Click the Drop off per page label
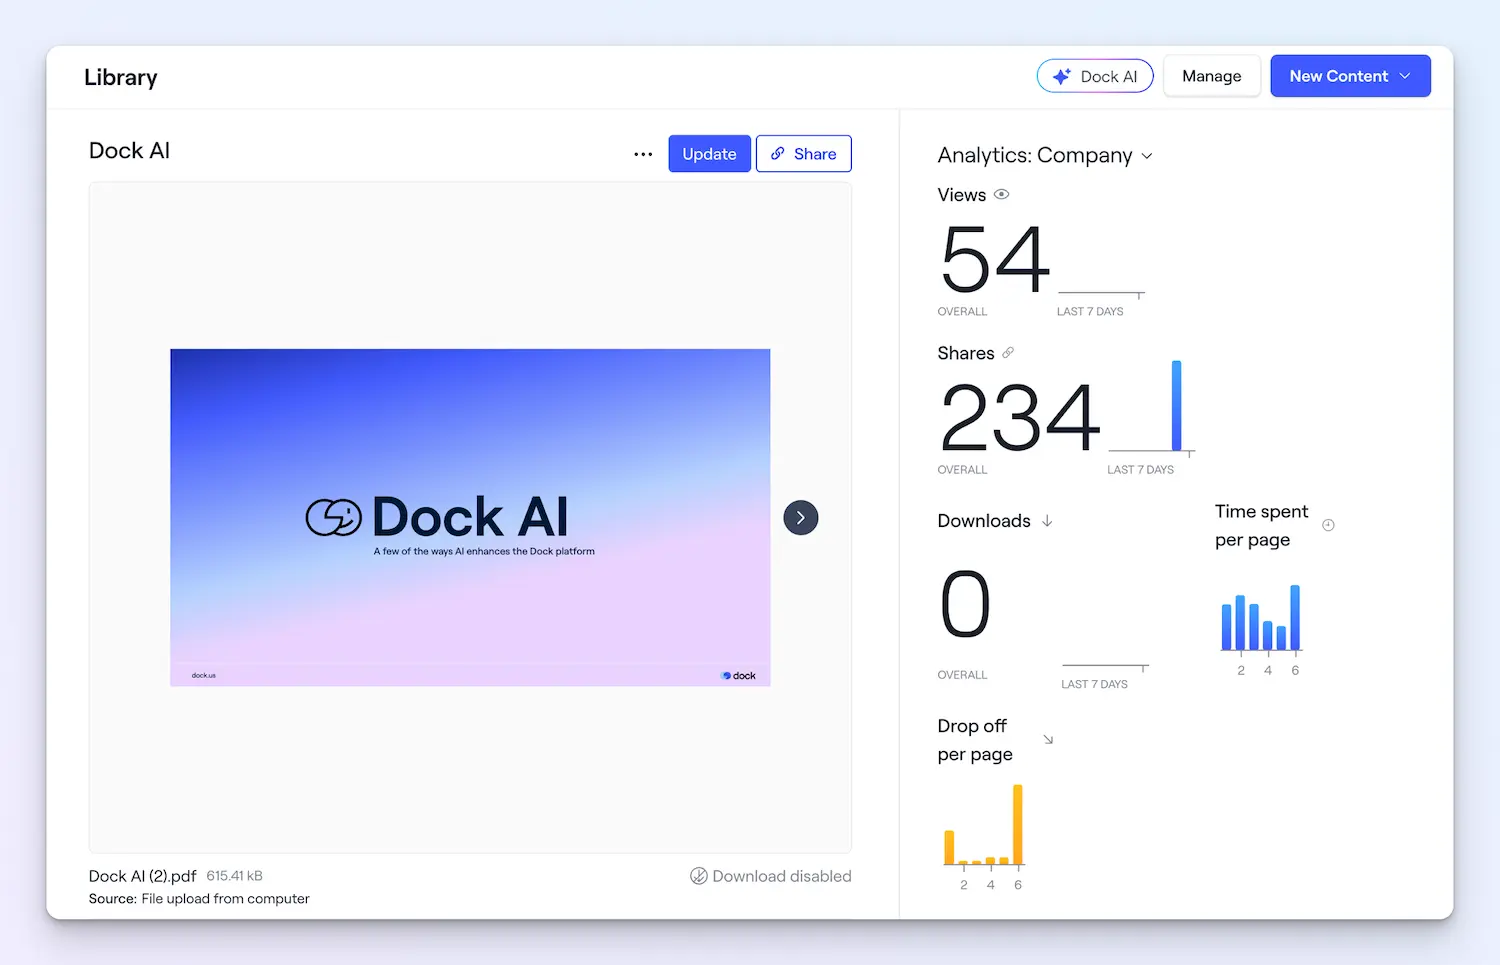The width and height of the screenshot is (1500, 965). click(975, 740)
